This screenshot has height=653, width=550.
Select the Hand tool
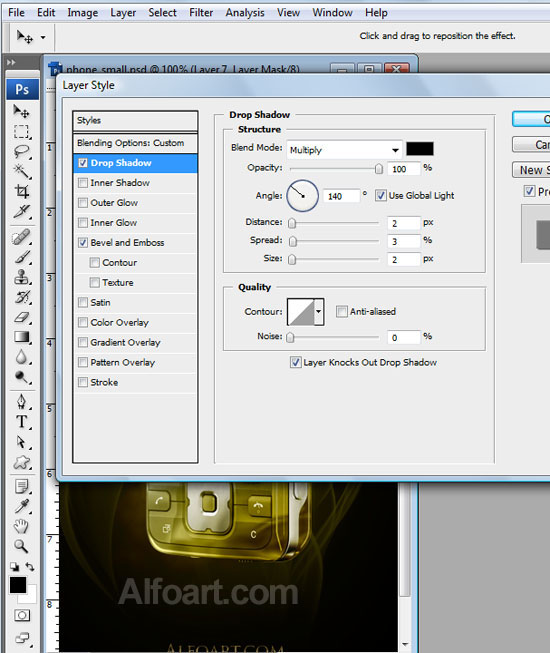(22, 526)
